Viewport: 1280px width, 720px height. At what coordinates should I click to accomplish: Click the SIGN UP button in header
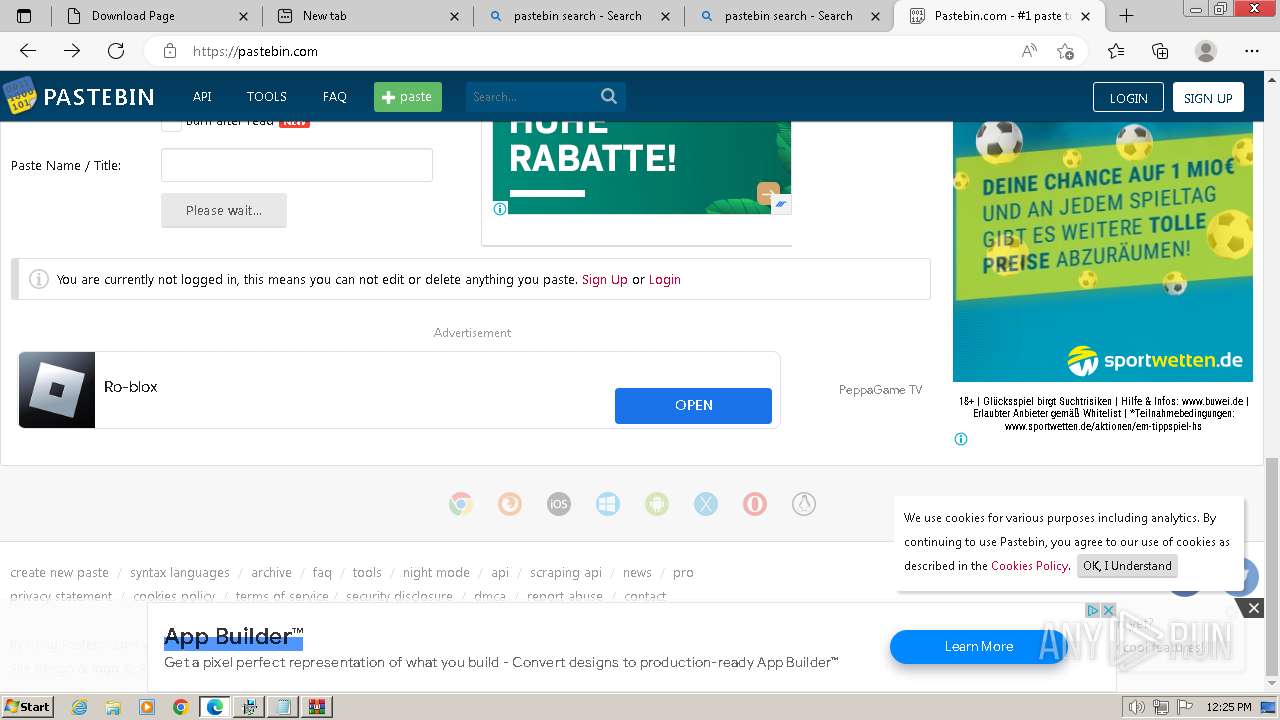[1208, 97]
